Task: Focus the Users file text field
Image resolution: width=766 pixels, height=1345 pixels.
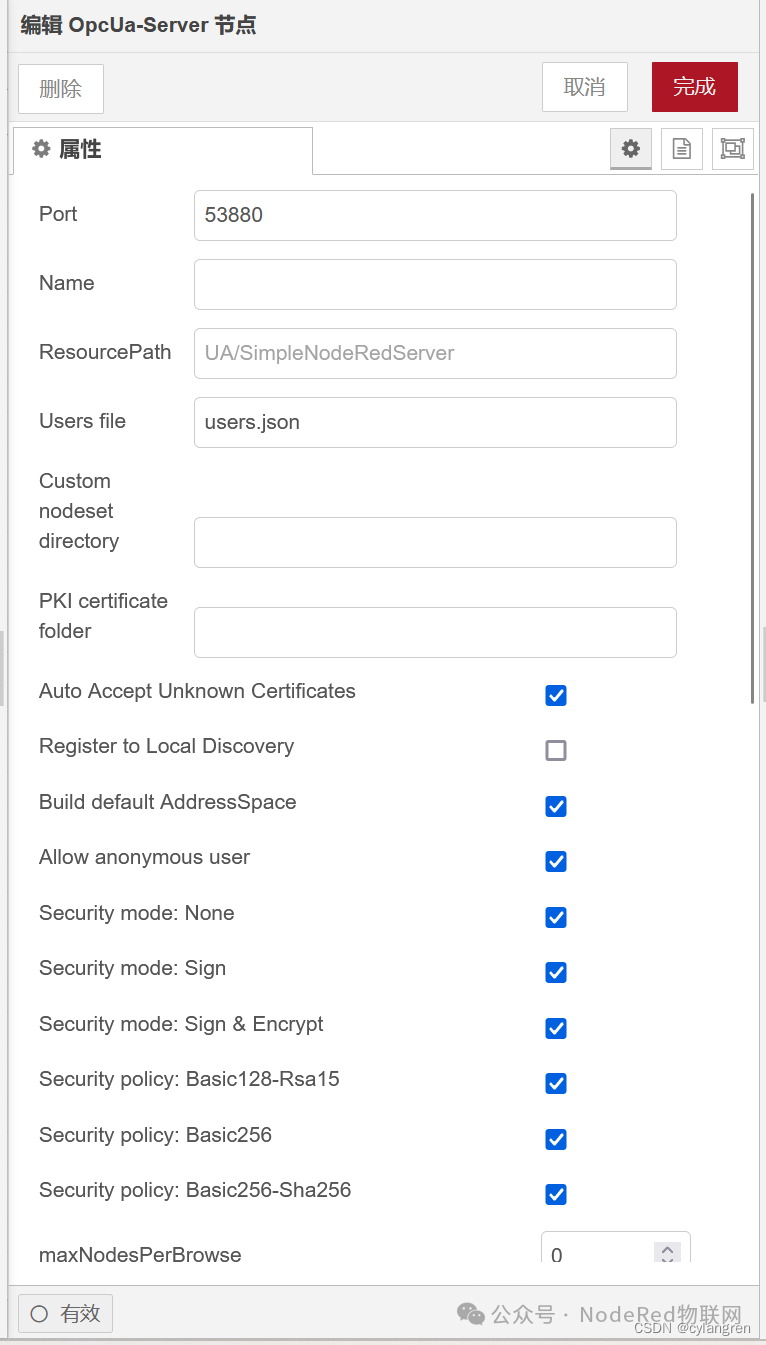Action: pyautogui.click(x=435, y=422)
